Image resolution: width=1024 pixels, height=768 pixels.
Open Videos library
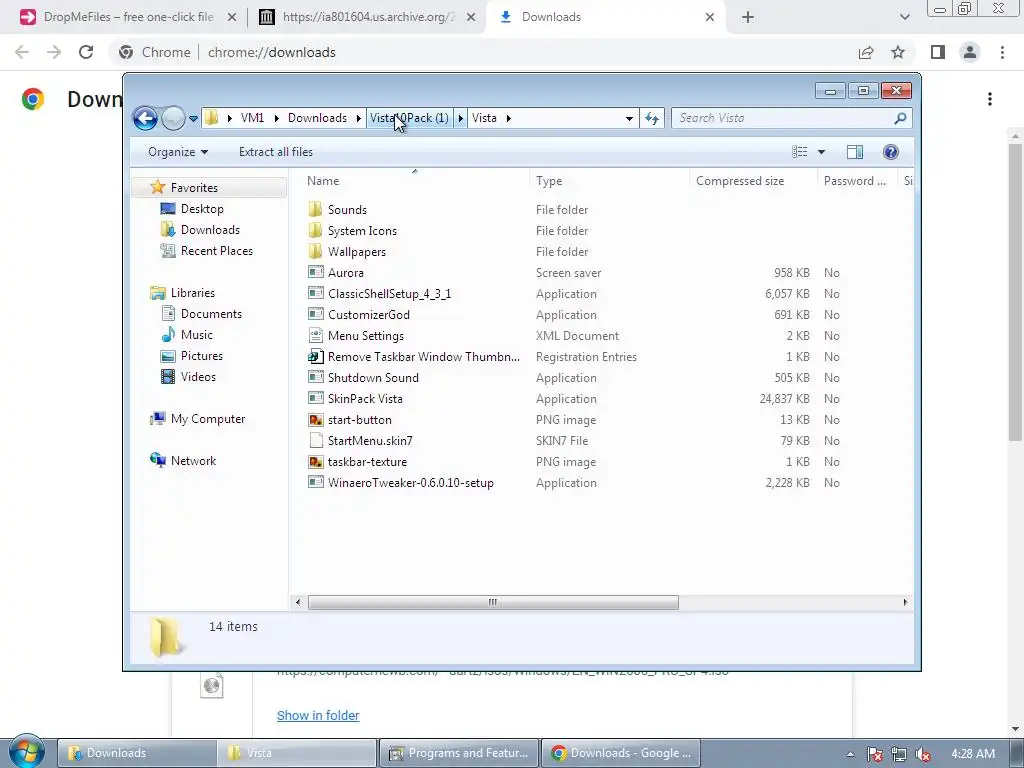coord(198,377)
